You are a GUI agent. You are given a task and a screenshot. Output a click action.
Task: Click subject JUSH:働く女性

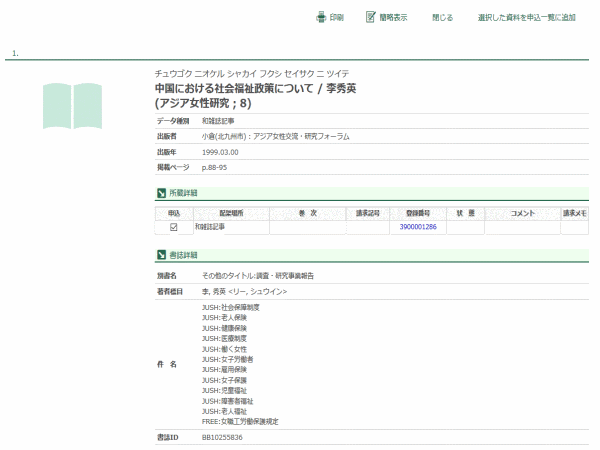[224, 349]
